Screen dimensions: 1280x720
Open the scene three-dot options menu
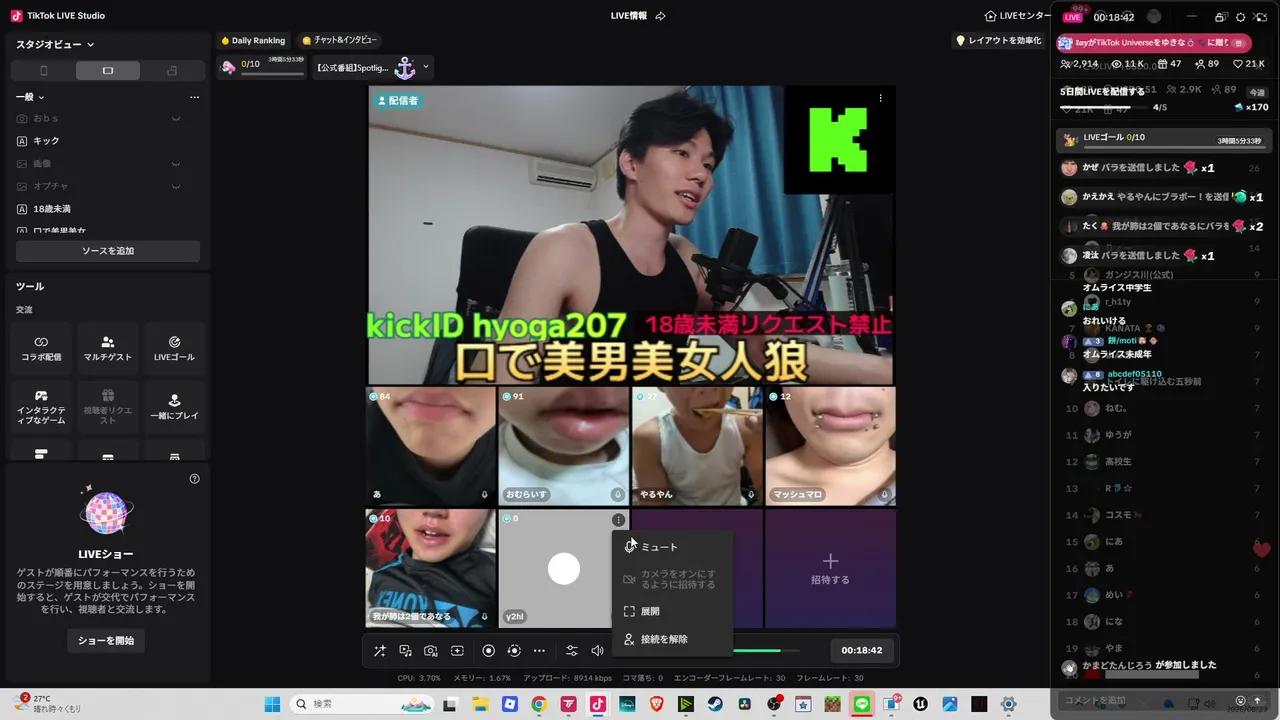tap(194, 97)
